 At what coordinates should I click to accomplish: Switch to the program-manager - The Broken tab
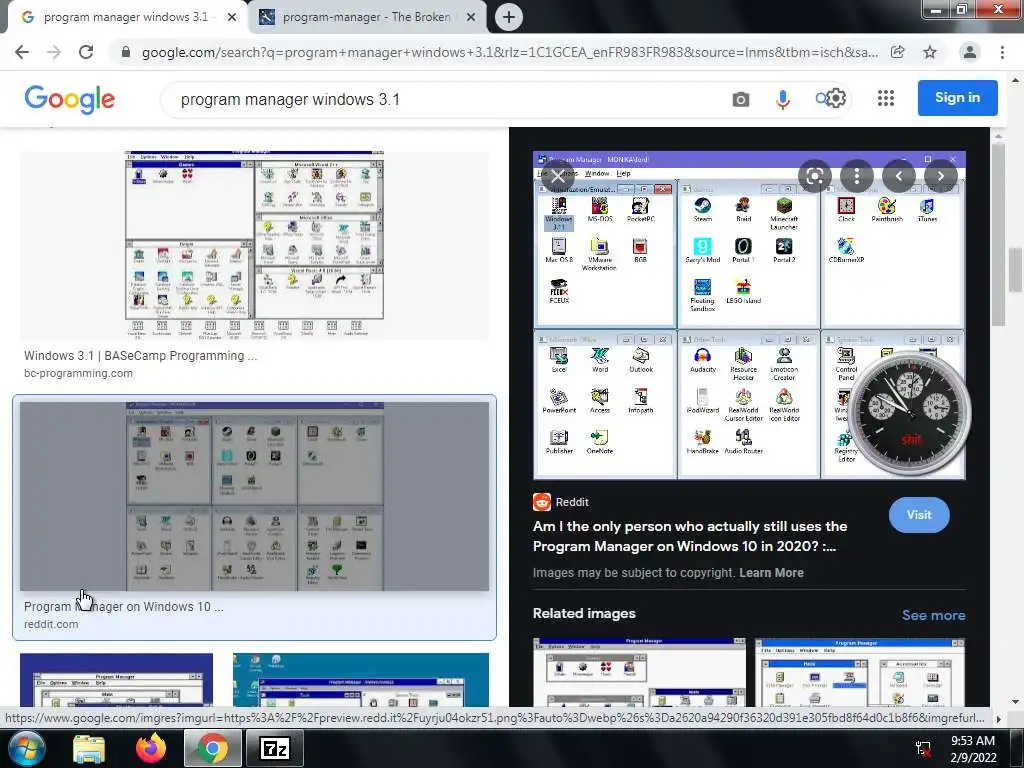pyautogui.click(x=366, y=17)
